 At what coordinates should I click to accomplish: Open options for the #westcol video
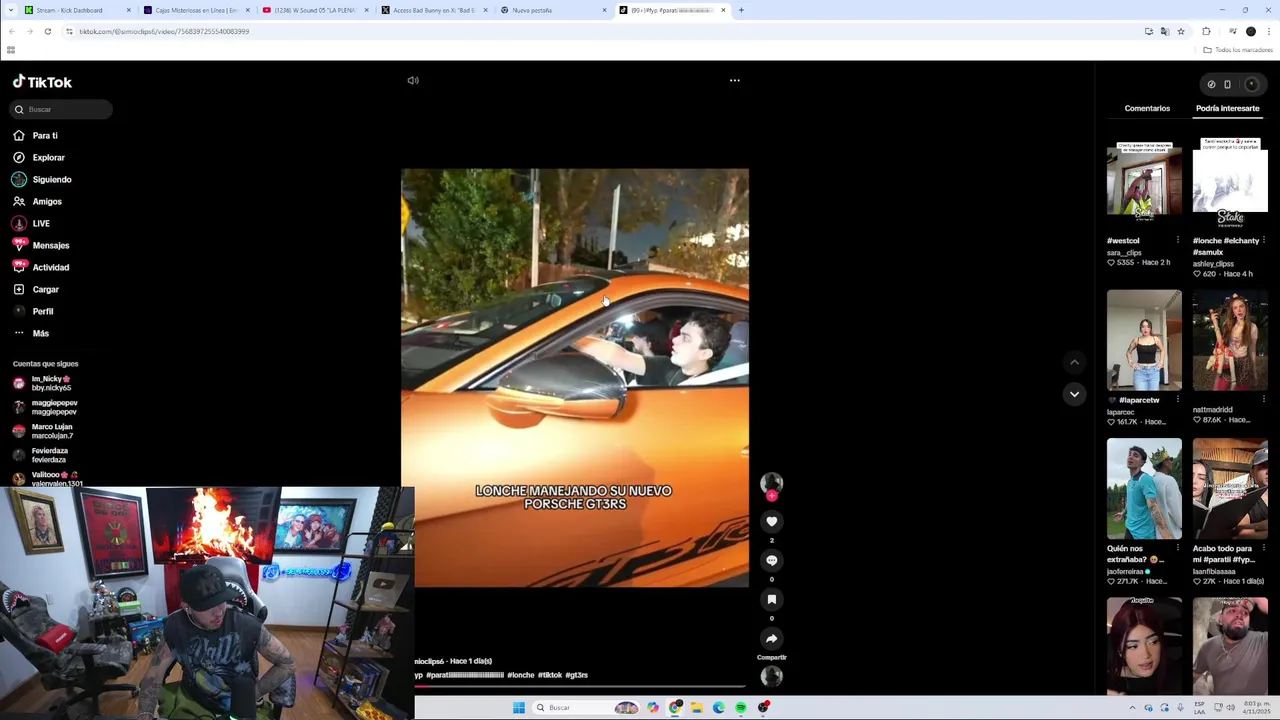point(1177,240)
